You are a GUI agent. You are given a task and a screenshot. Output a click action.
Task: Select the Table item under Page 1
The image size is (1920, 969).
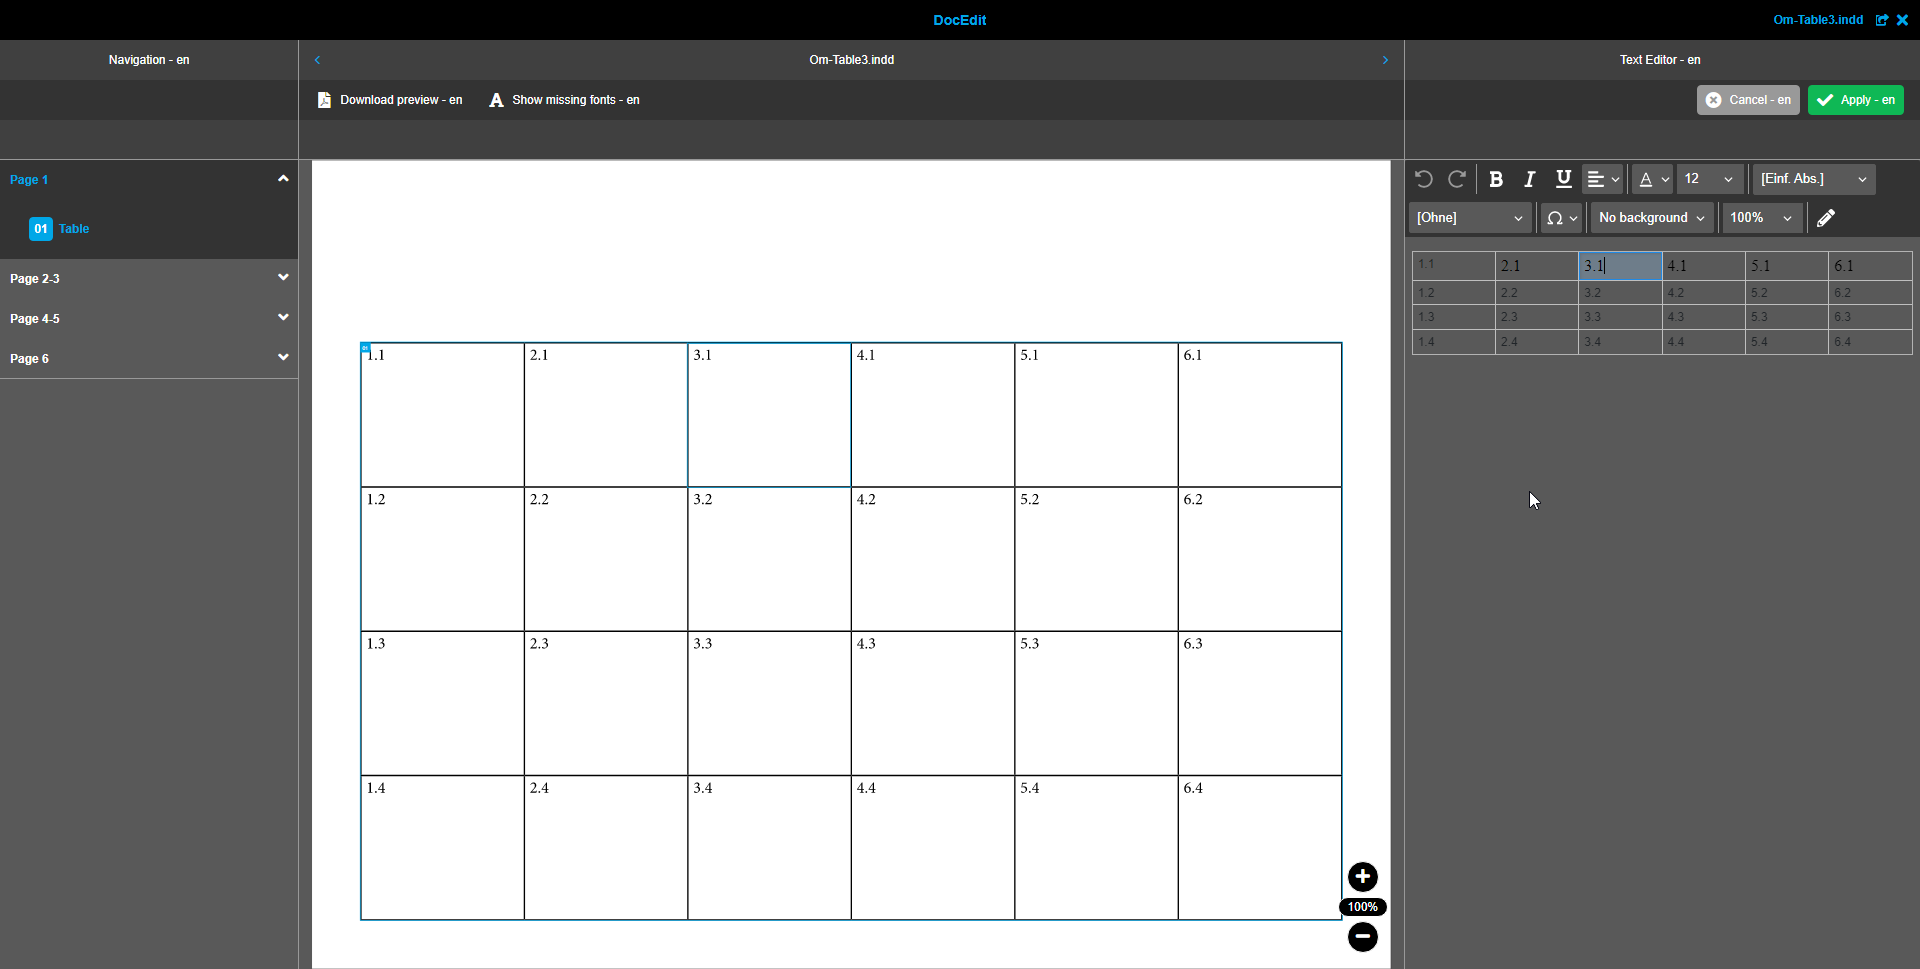click(74, 229)
